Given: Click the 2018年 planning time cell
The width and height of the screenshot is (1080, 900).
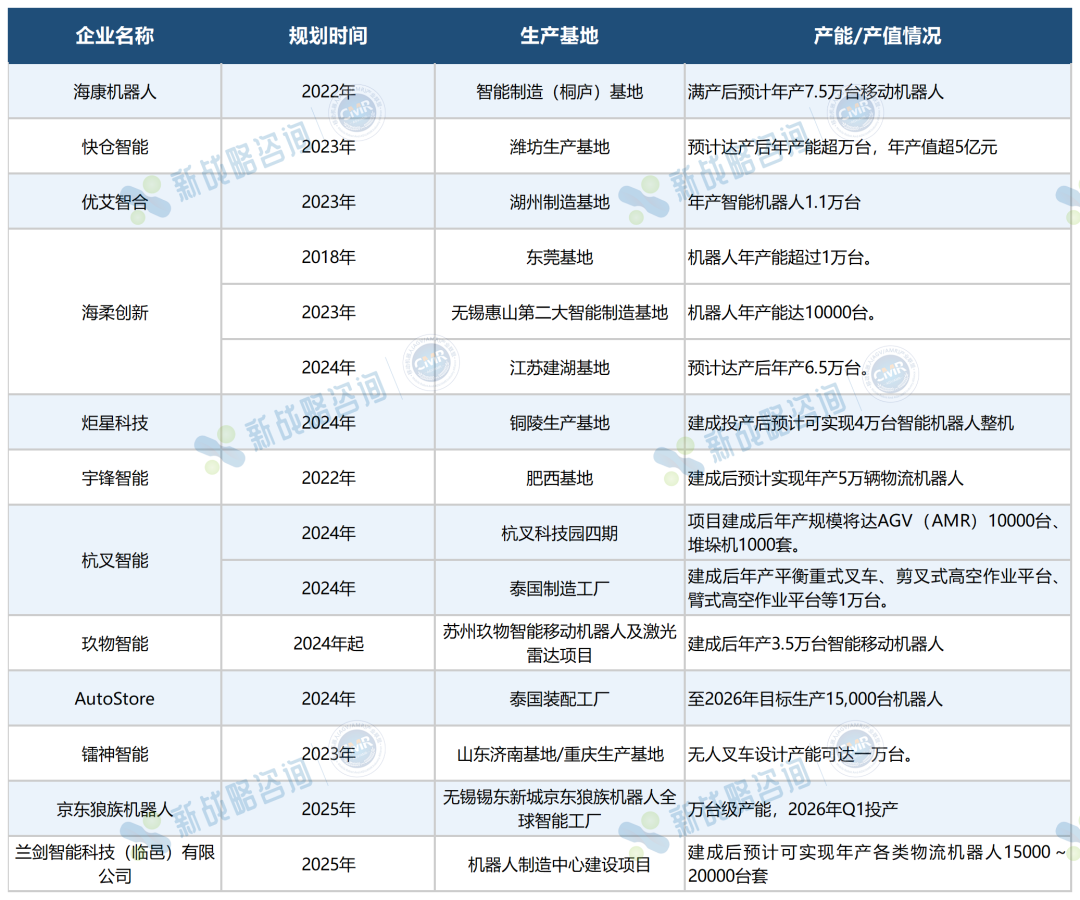Looking at the screenshot, I should coord(328,257).
